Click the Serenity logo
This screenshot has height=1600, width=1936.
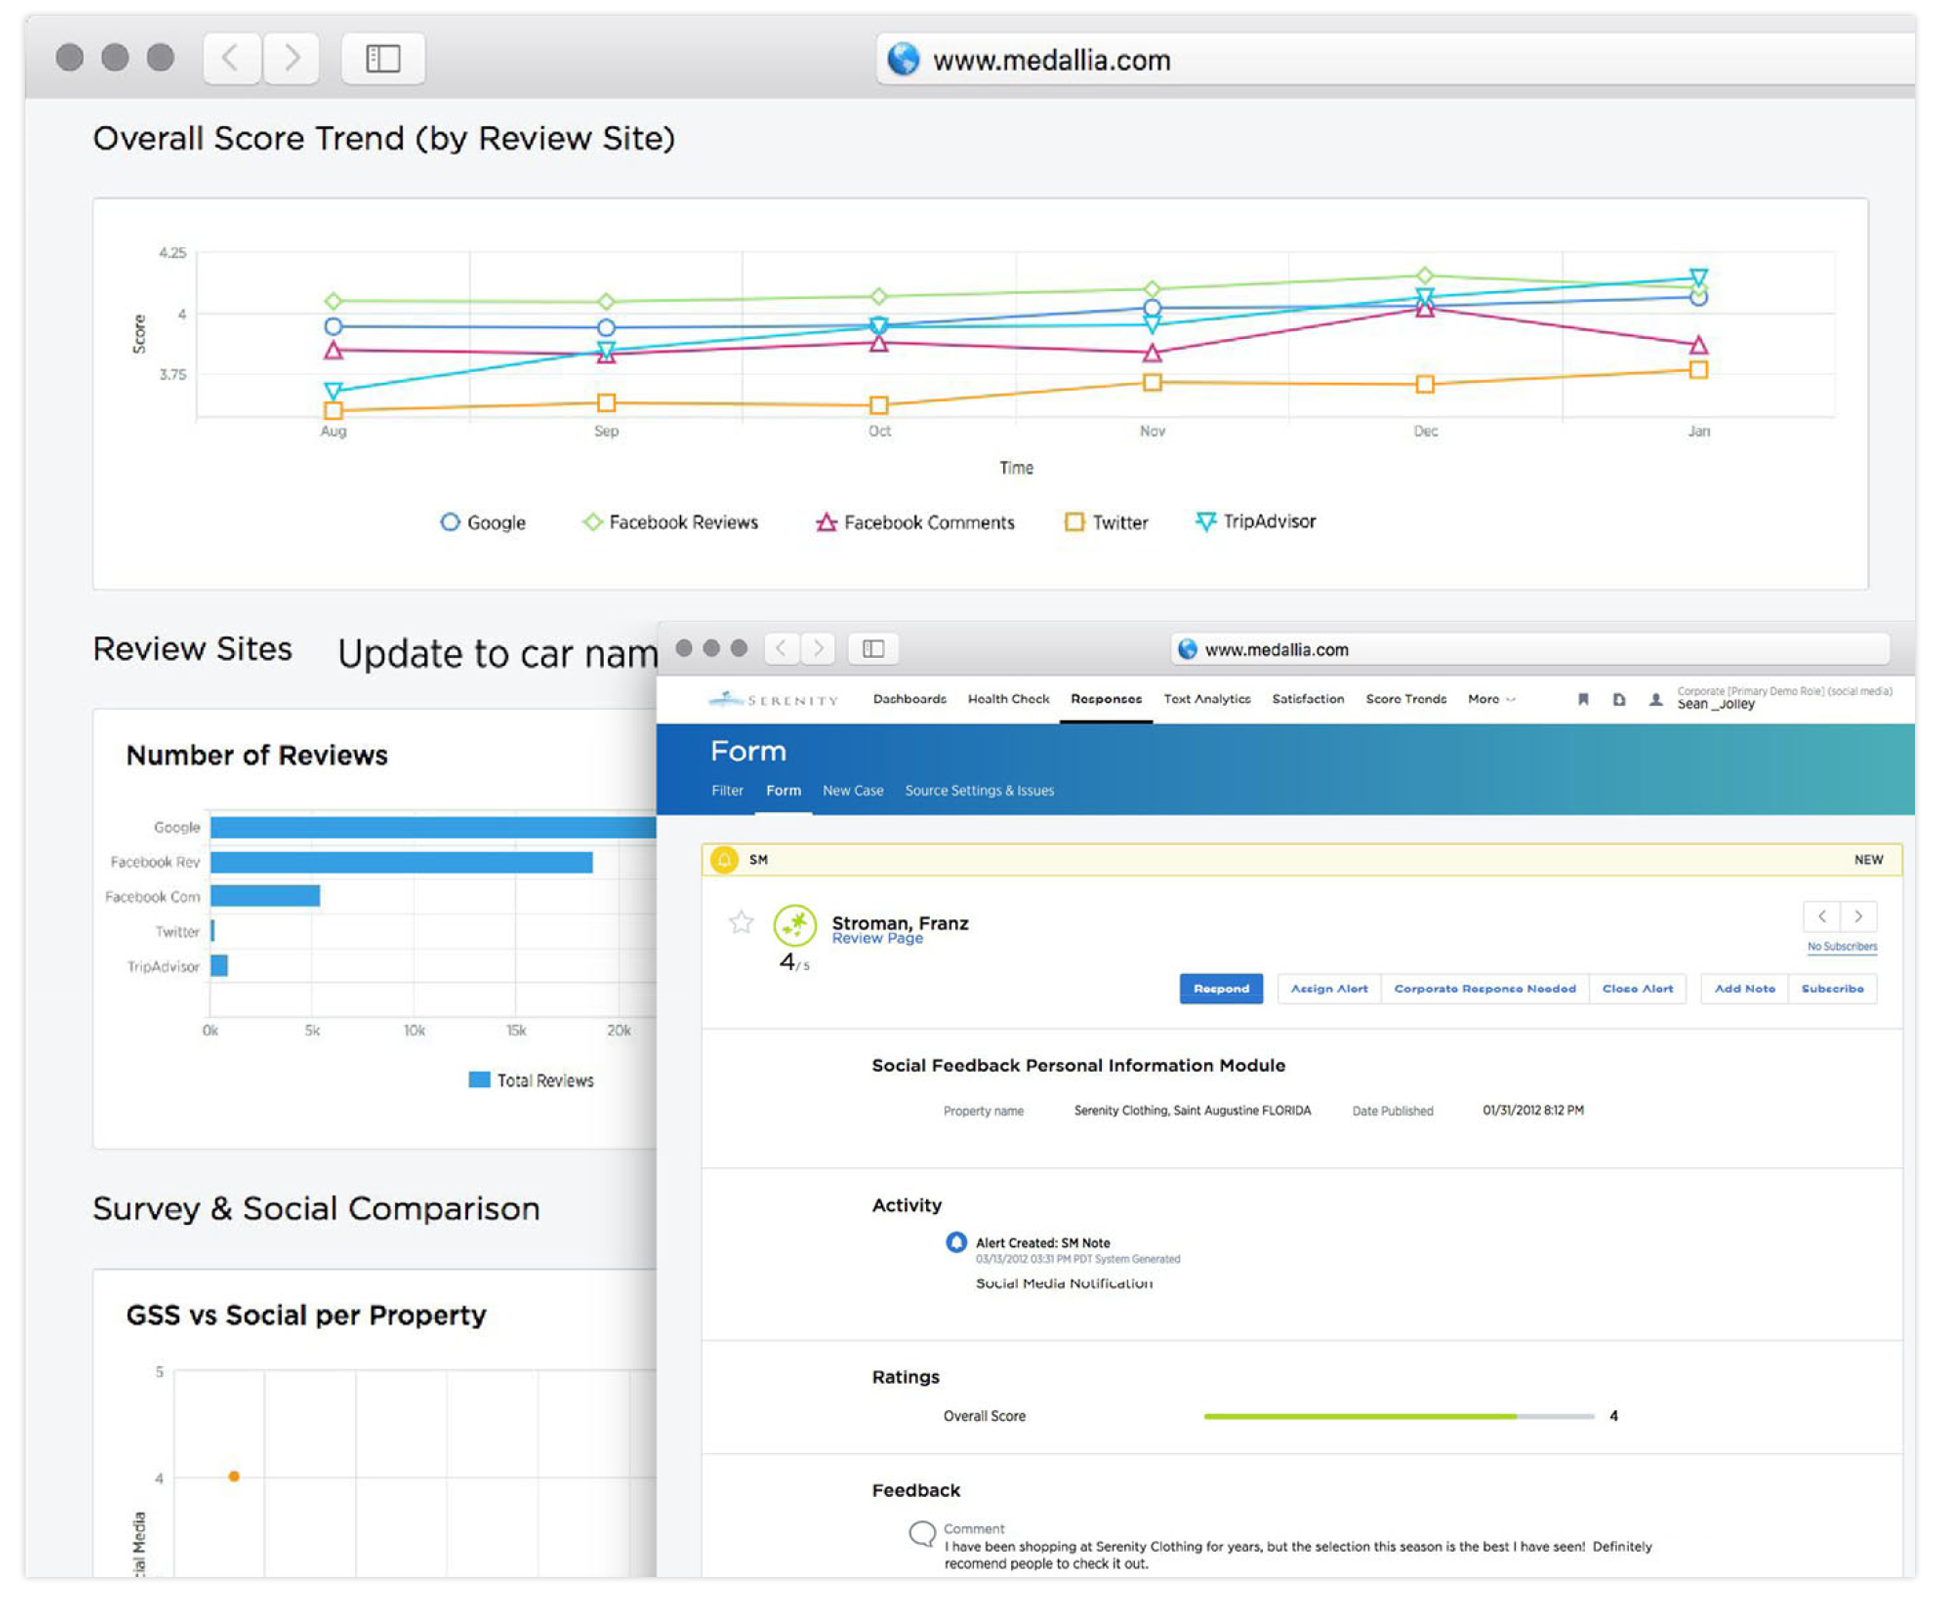click(773, 699)
